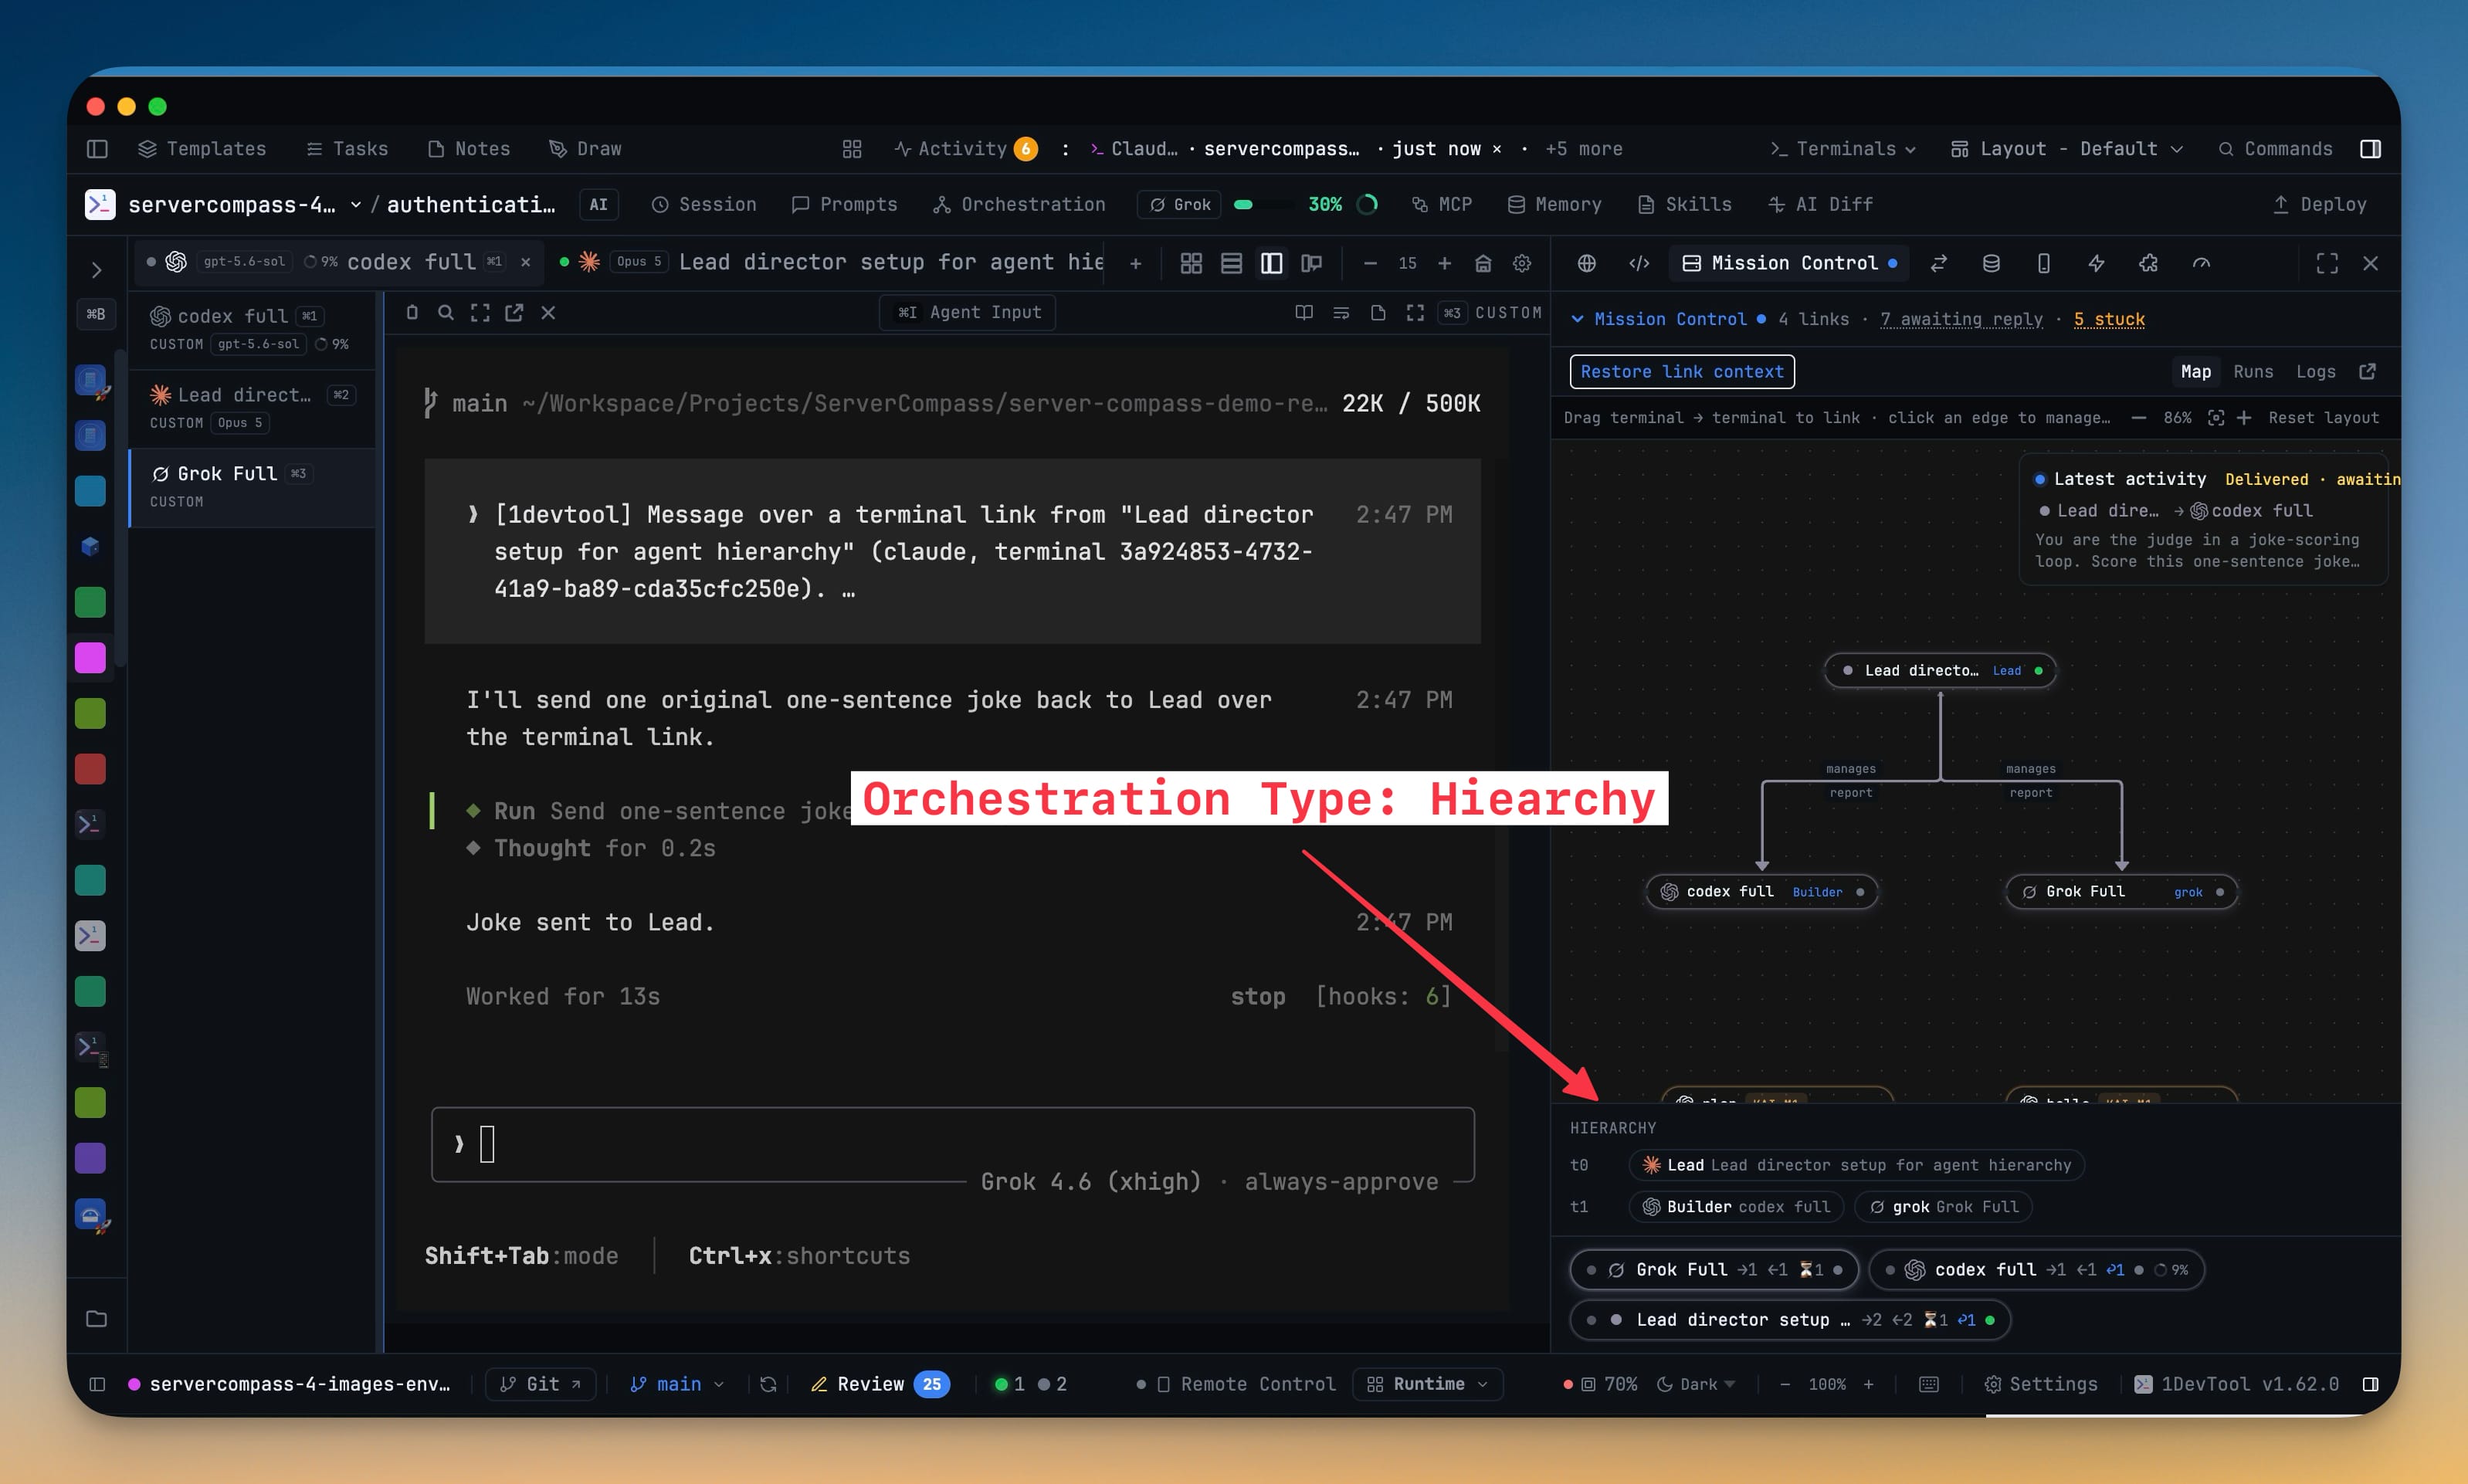Open the book reader view icon
2468x1484 pixels.
click(1304, 313)
